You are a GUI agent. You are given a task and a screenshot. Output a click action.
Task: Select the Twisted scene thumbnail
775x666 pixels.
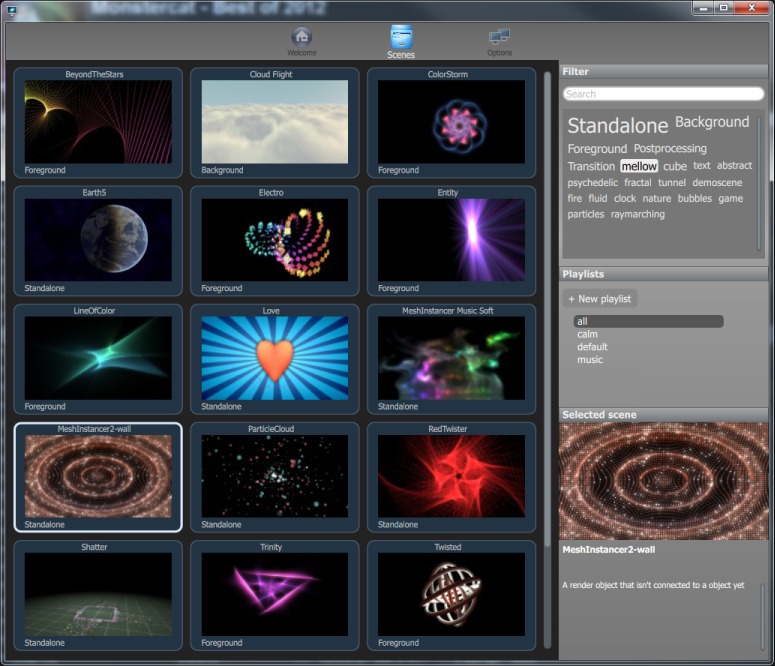(x=451, y=594)
